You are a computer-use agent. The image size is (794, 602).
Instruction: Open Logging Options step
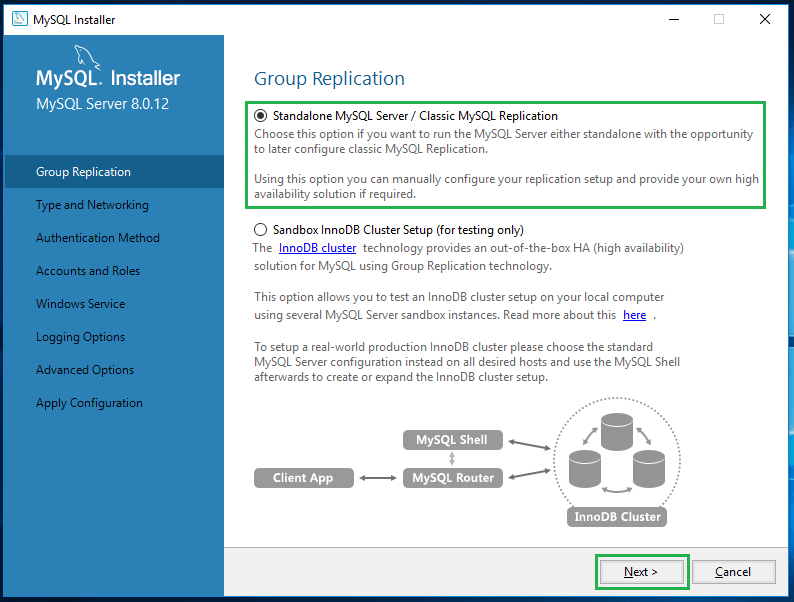(81, 337)
